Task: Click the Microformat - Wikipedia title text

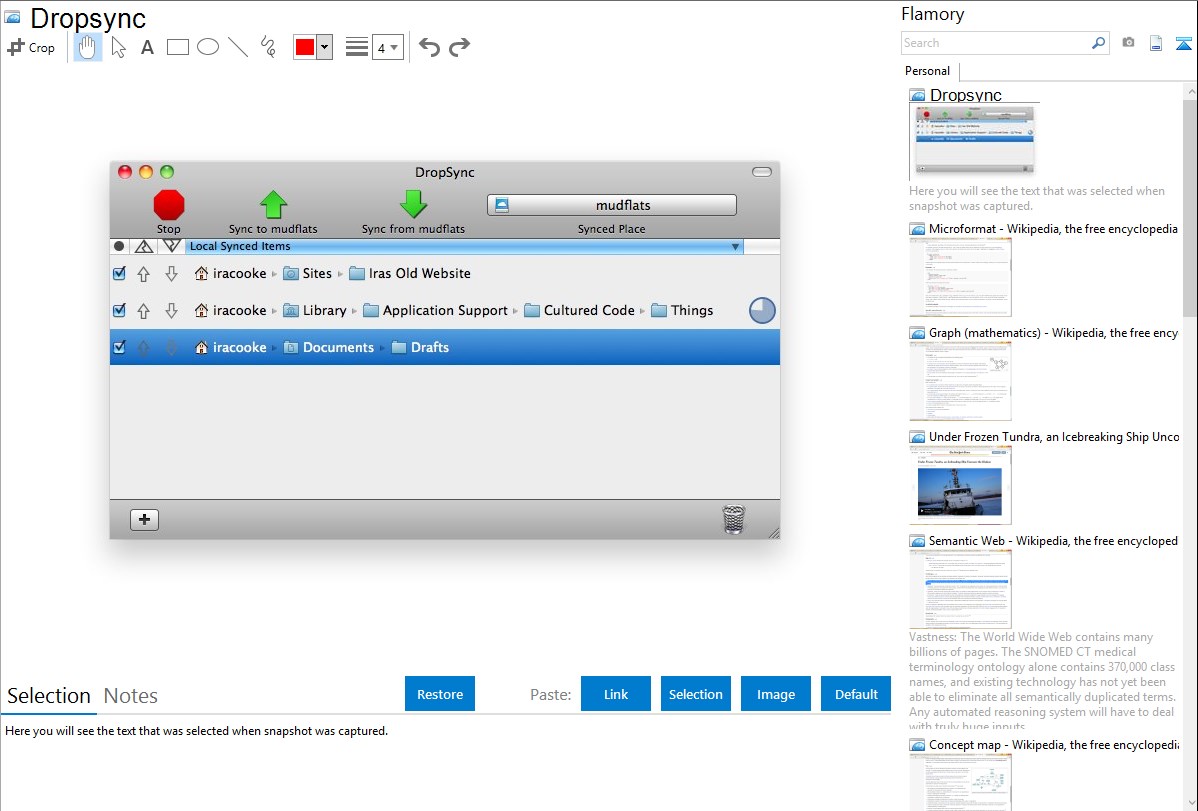Action: click(x=1053, y=229)
